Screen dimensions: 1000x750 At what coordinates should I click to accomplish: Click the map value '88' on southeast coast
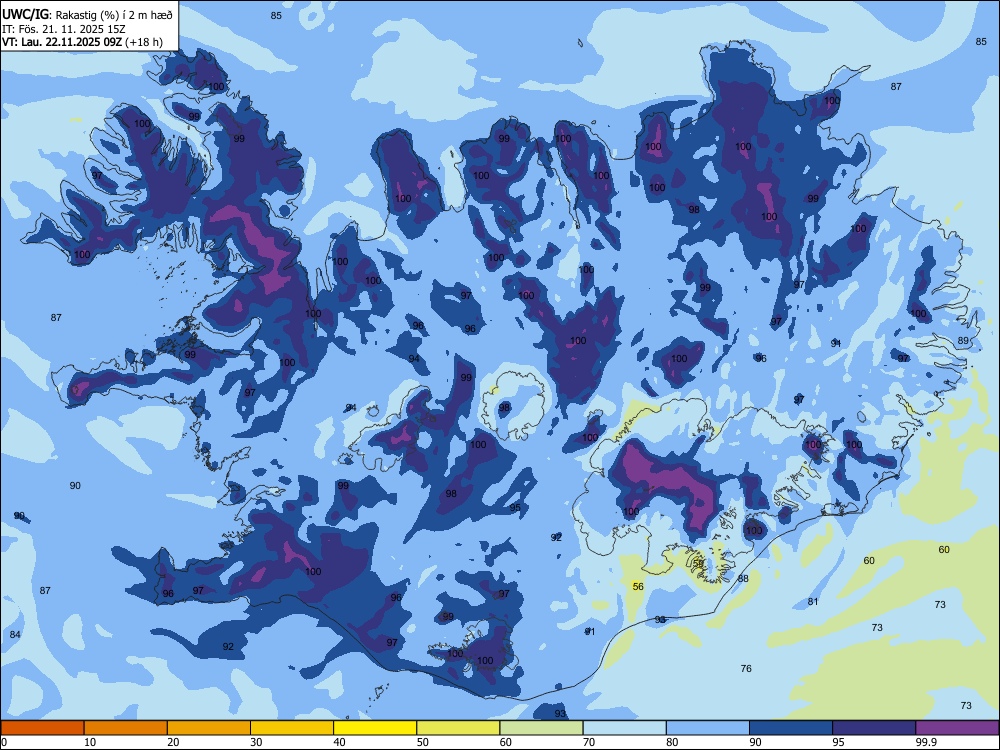pyautogui.click(x=743, y=578)
